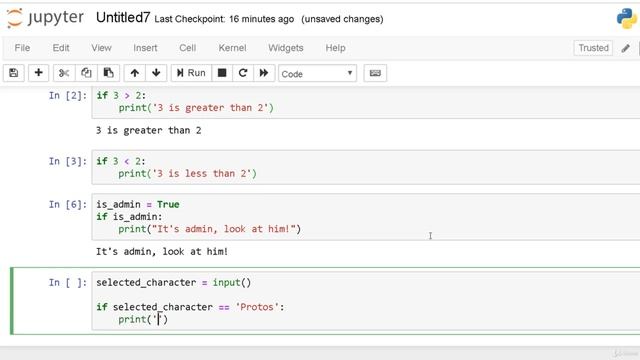Cut selected cells with the scissors icon

click(64, 73)
